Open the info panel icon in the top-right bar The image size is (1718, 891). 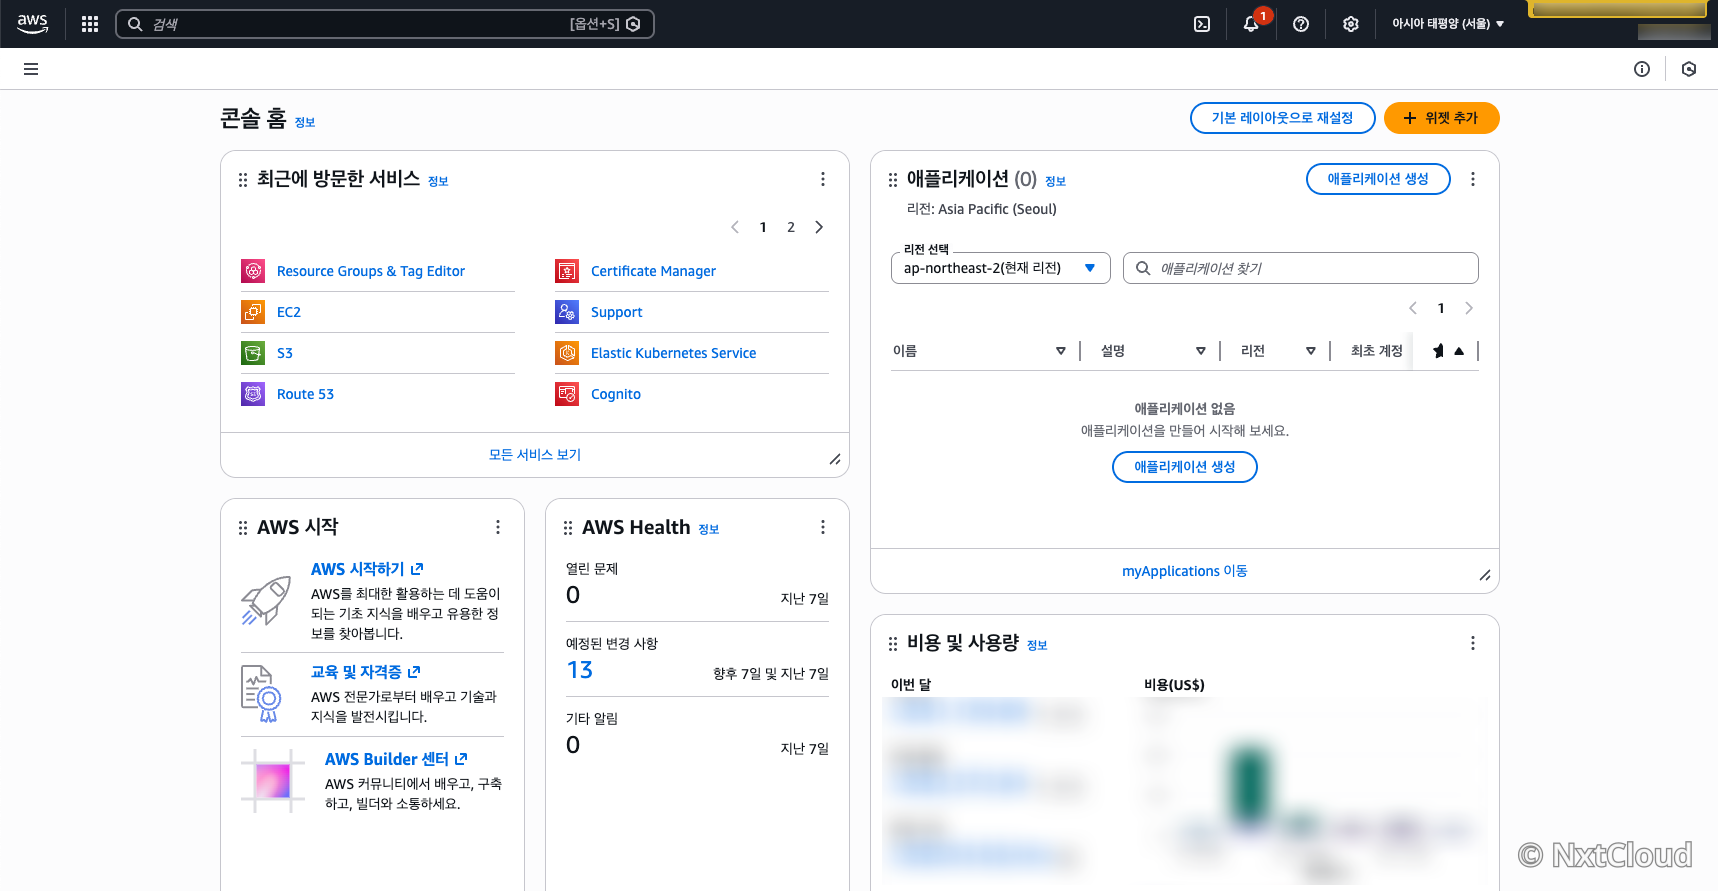(x=1642, y=69)
